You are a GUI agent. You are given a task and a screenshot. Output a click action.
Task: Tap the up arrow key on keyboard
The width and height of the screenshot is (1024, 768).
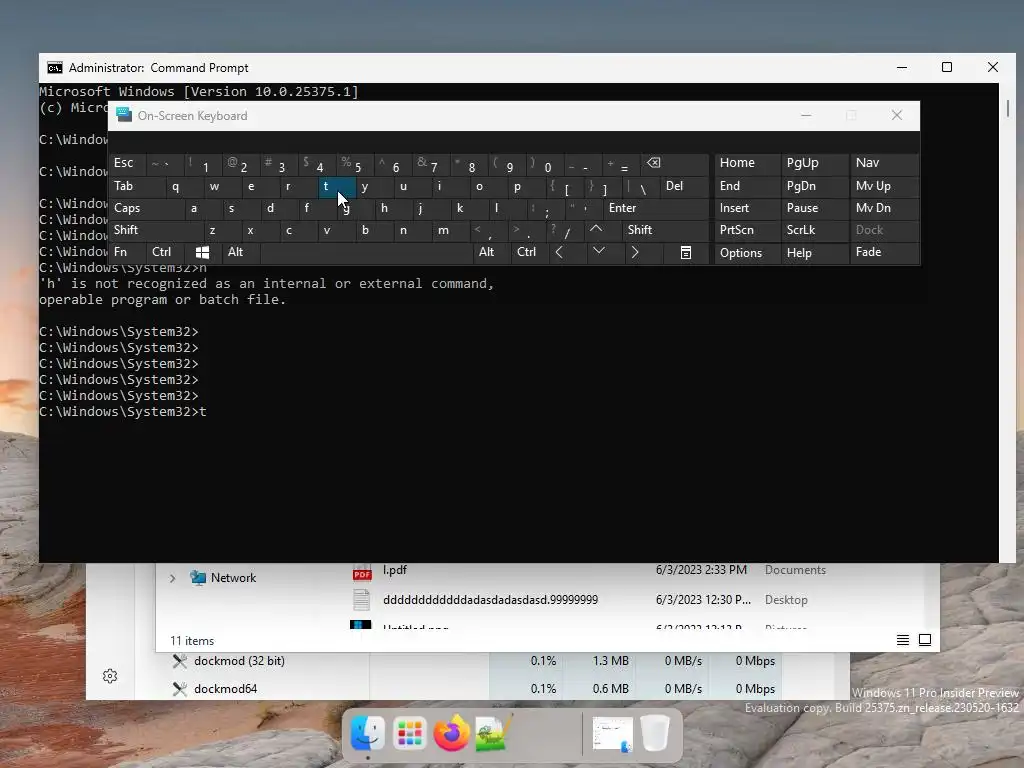coord(596,230)
